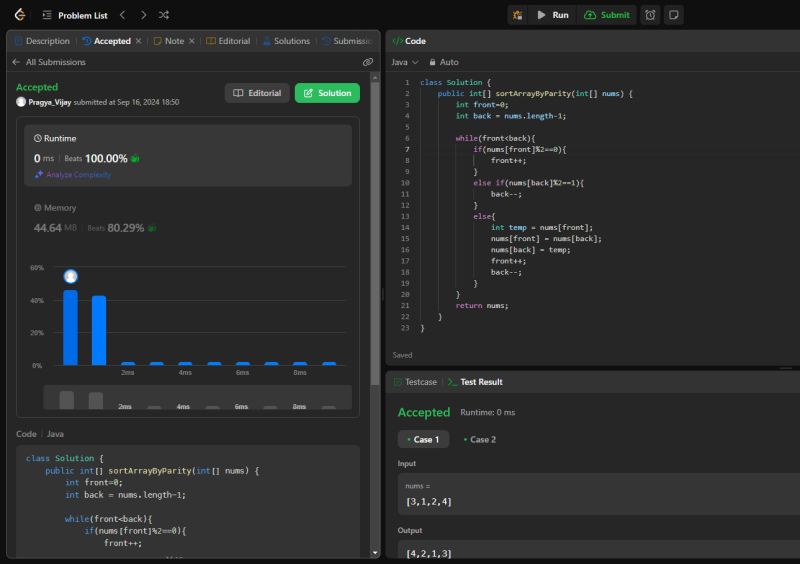Copy the submission link icon
Image resolution: width=800 pixels, height=564 pixels.
[367, 62]
